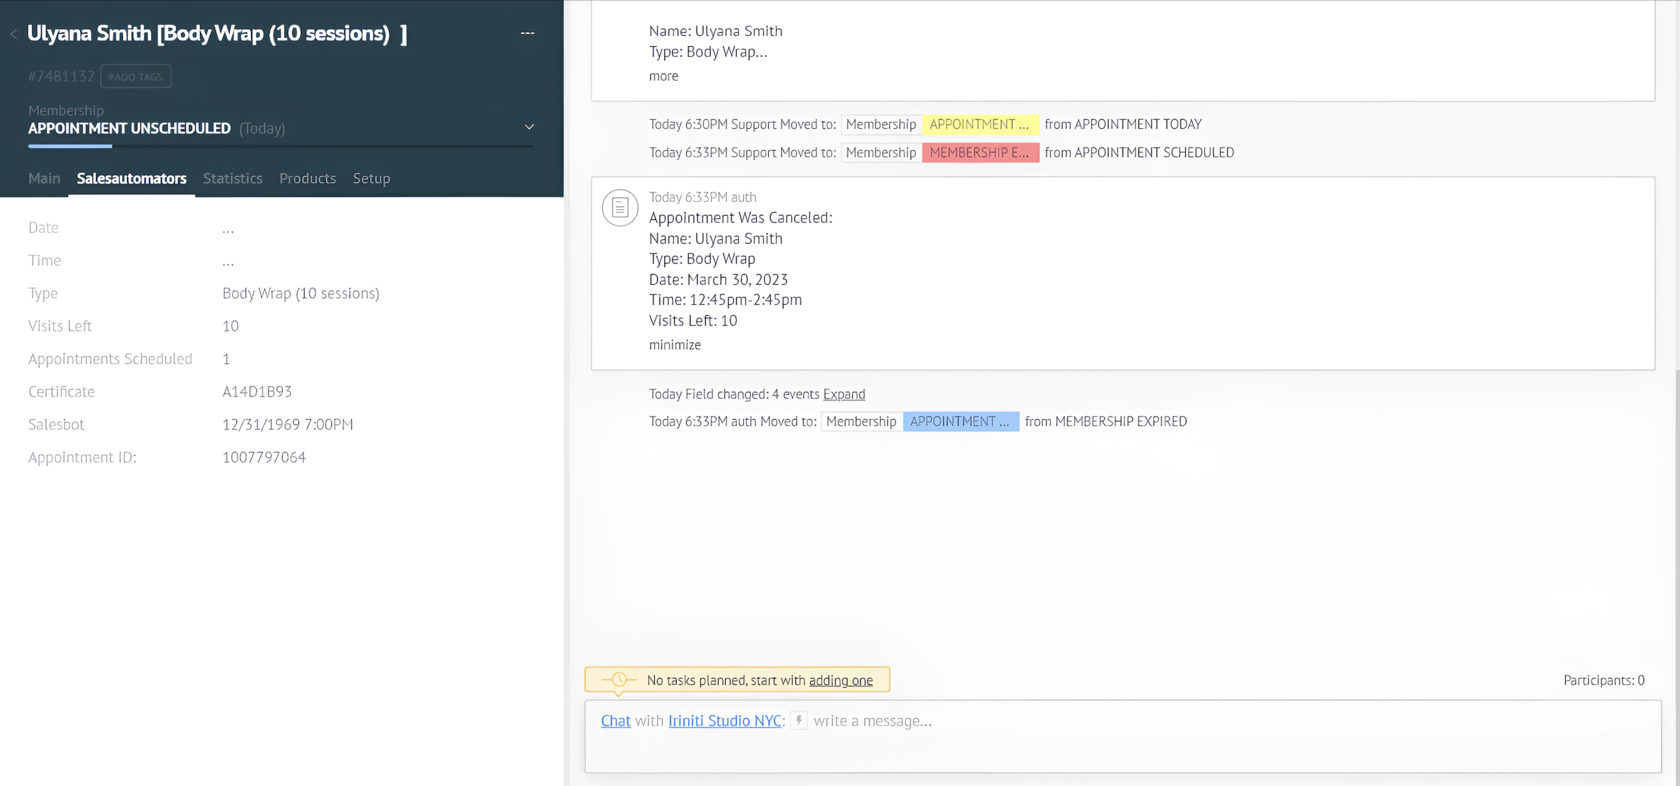The height and width of the screenshot is (786, 1680).
Task: Click the red MEMBERSHIP E... status badge
Action: (x=979, y=153)
